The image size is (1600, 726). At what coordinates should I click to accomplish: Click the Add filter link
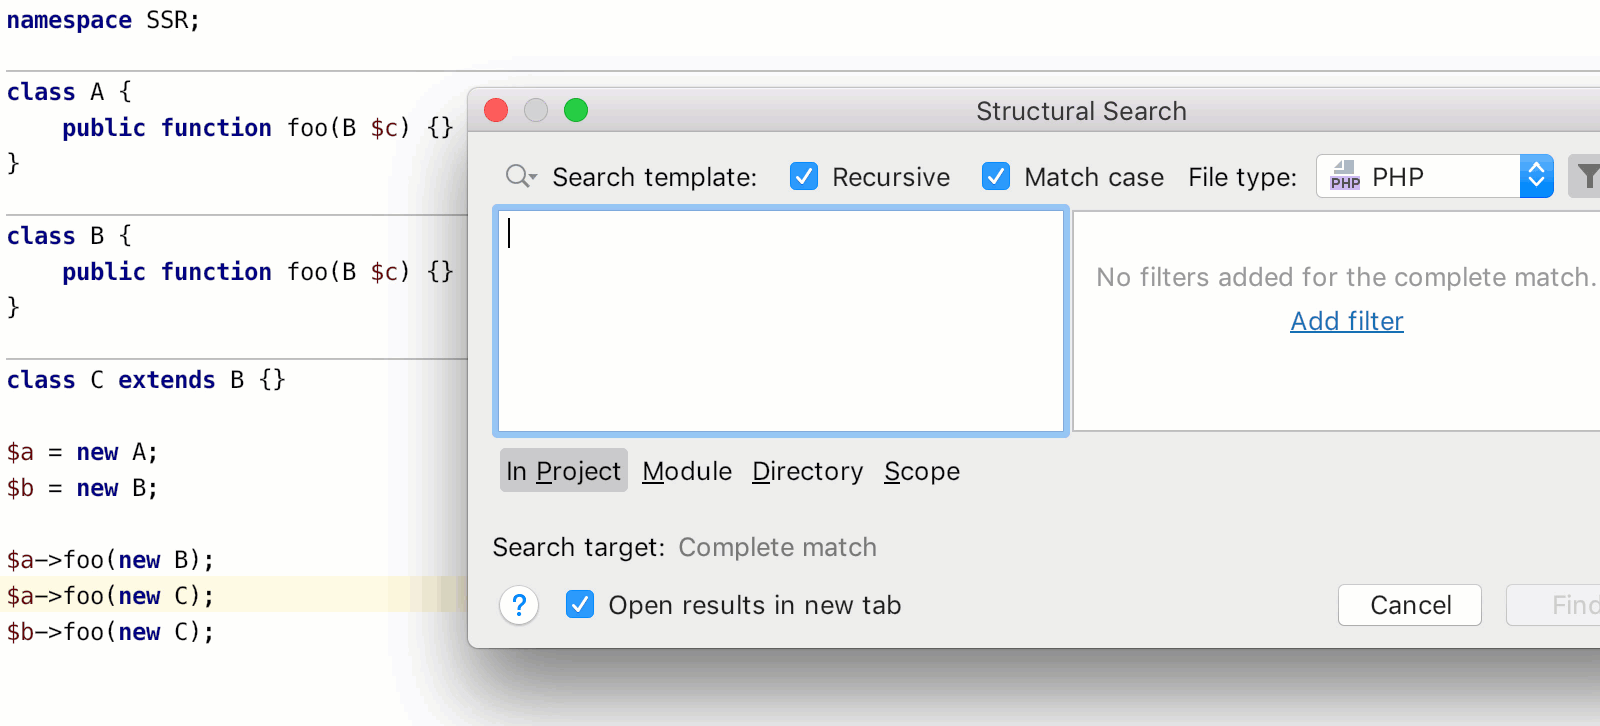pyautogui.click(x=1346, y=321)
